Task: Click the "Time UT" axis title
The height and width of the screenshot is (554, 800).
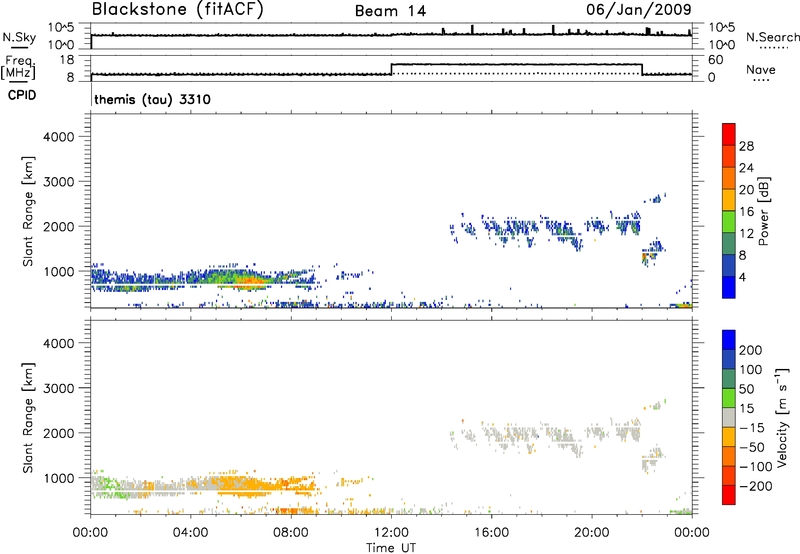Action: pyautogui.click(x=391, y=548)
